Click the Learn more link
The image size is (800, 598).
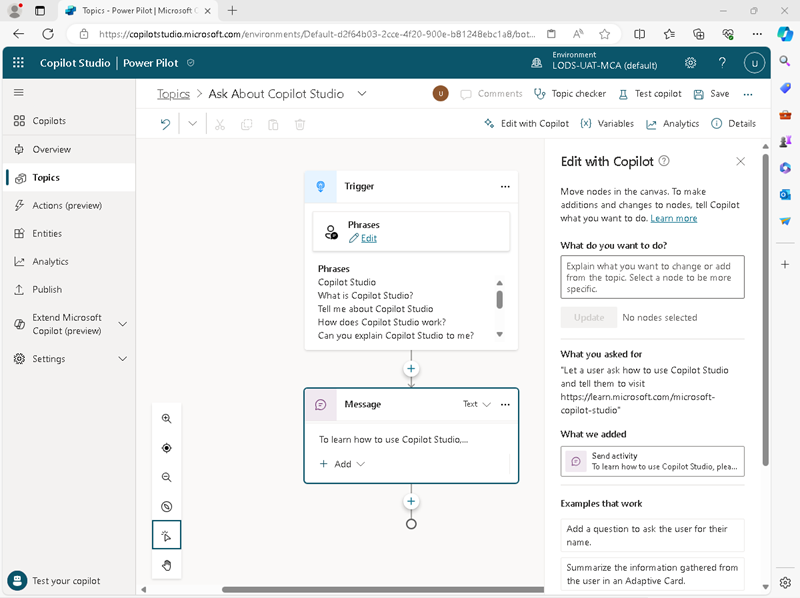[x=673, y=218]
